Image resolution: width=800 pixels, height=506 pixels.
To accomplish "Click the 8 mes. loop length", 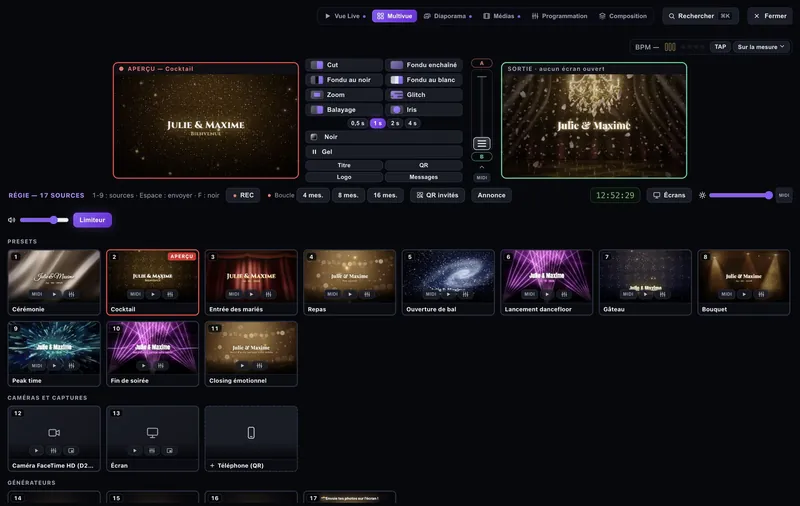I will [x=347, y=195].
